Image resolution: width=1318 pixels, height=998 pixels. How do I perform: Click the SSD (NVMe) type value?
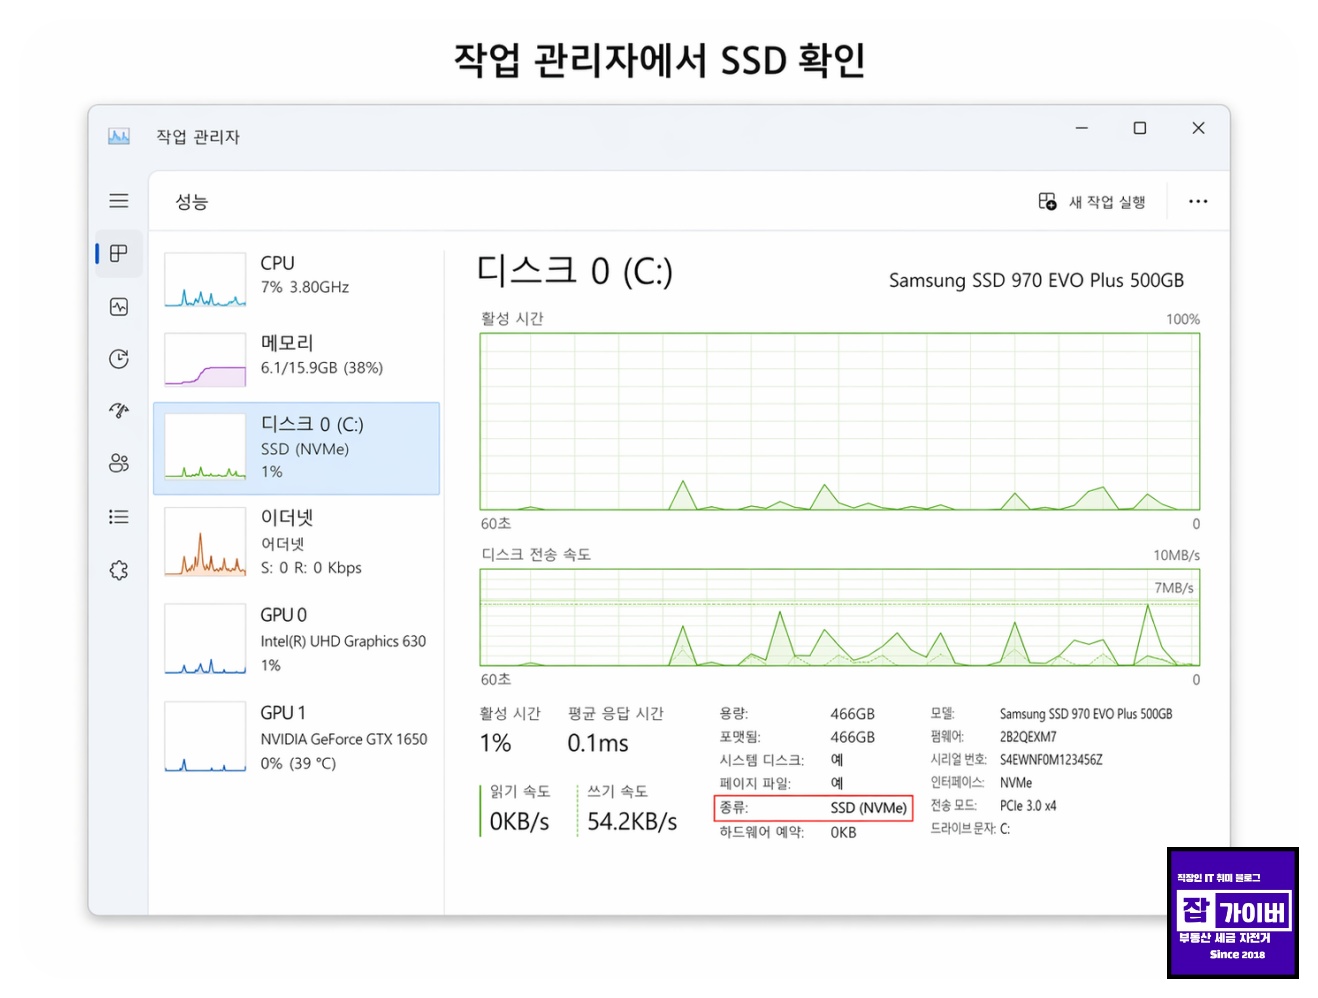click(868, 808)
